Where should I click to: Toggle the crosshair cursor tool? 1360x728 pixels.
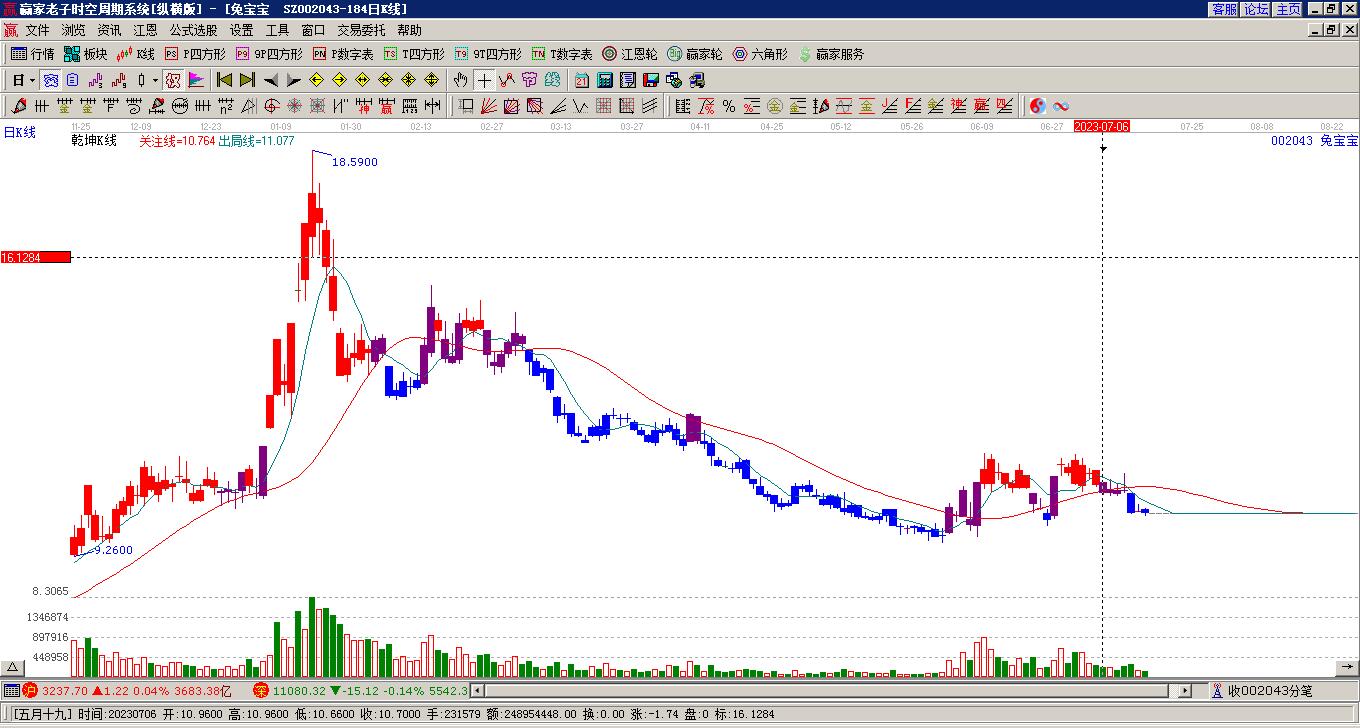pos(484,80)
